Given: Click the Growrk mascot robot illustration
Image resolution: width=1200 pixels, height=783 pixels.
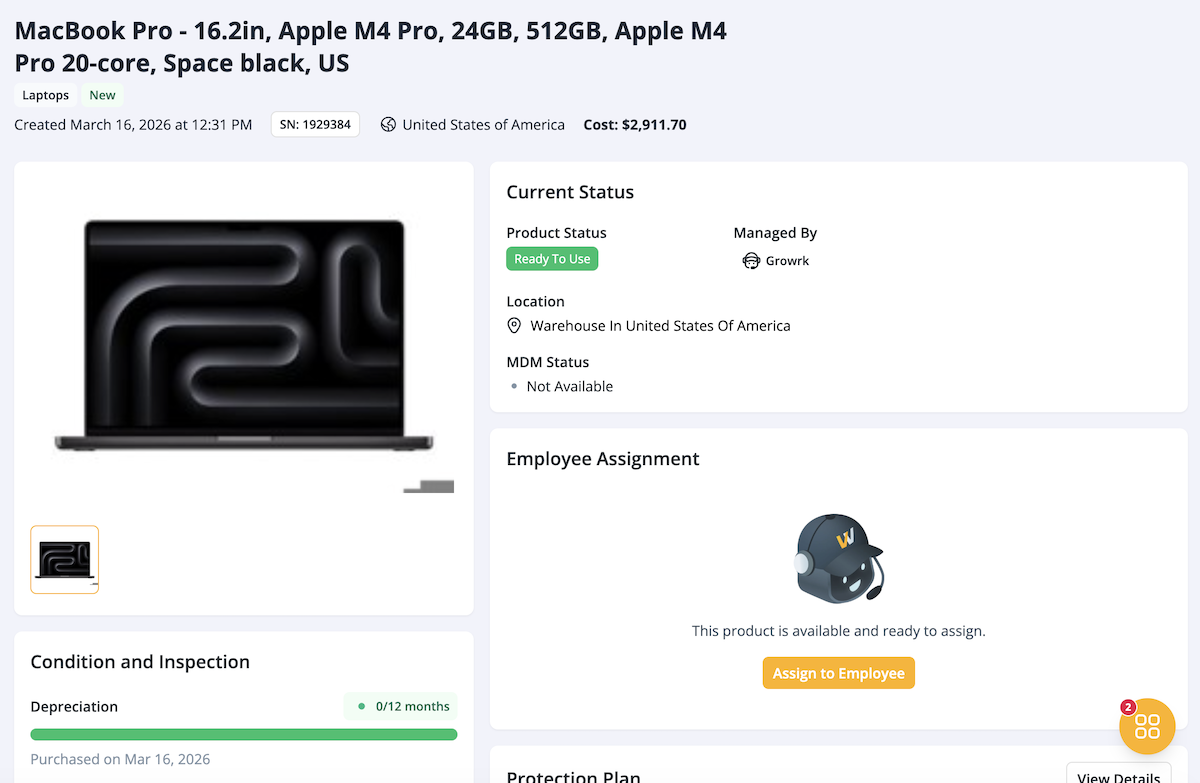Looking at the screenshot, I should (838, 558).
